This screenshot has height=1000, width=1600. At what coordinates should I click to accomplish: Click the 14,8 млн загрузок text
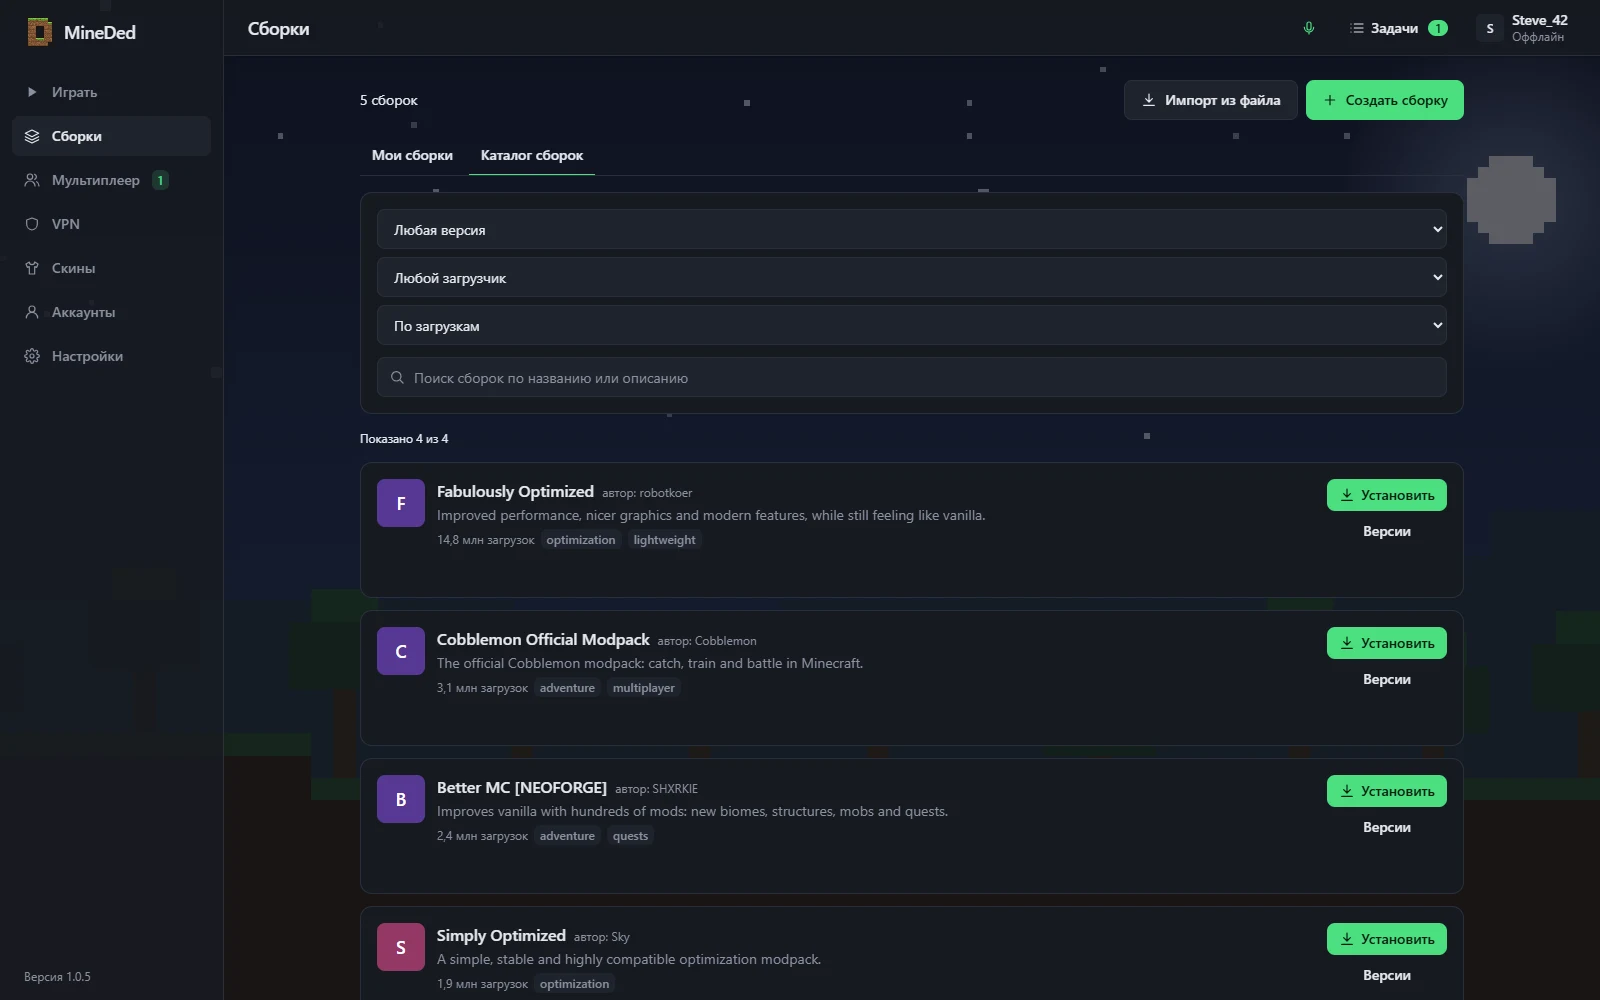coord(486,540)
